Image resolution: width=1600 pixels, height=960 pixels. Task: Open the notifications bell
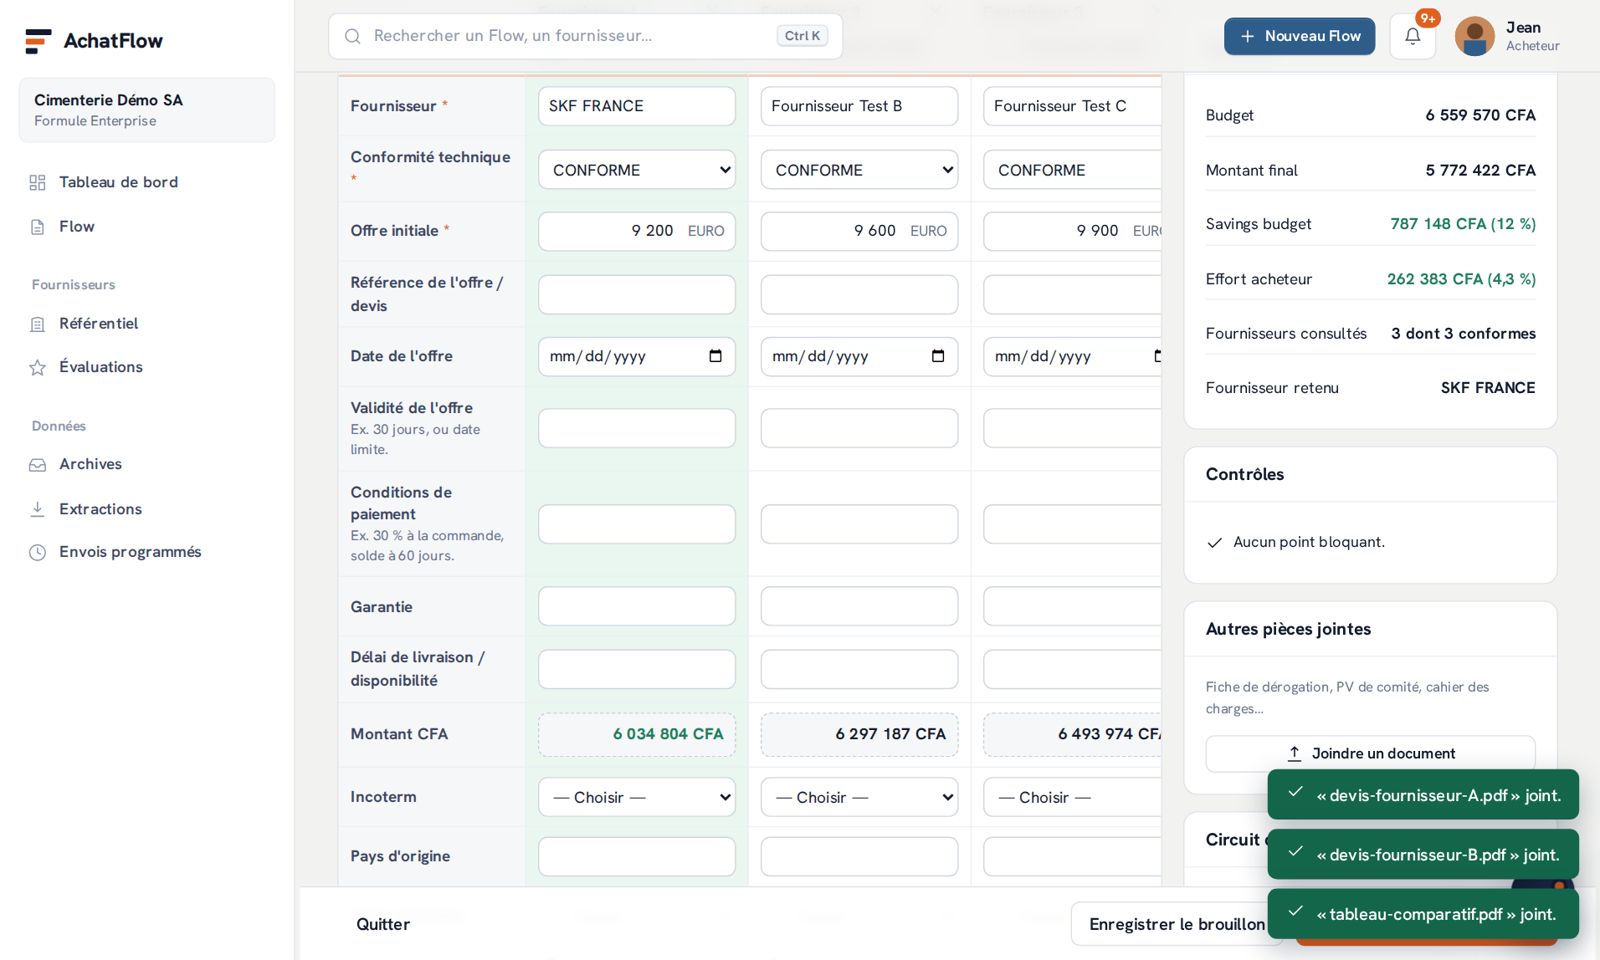coord(1412,36)
